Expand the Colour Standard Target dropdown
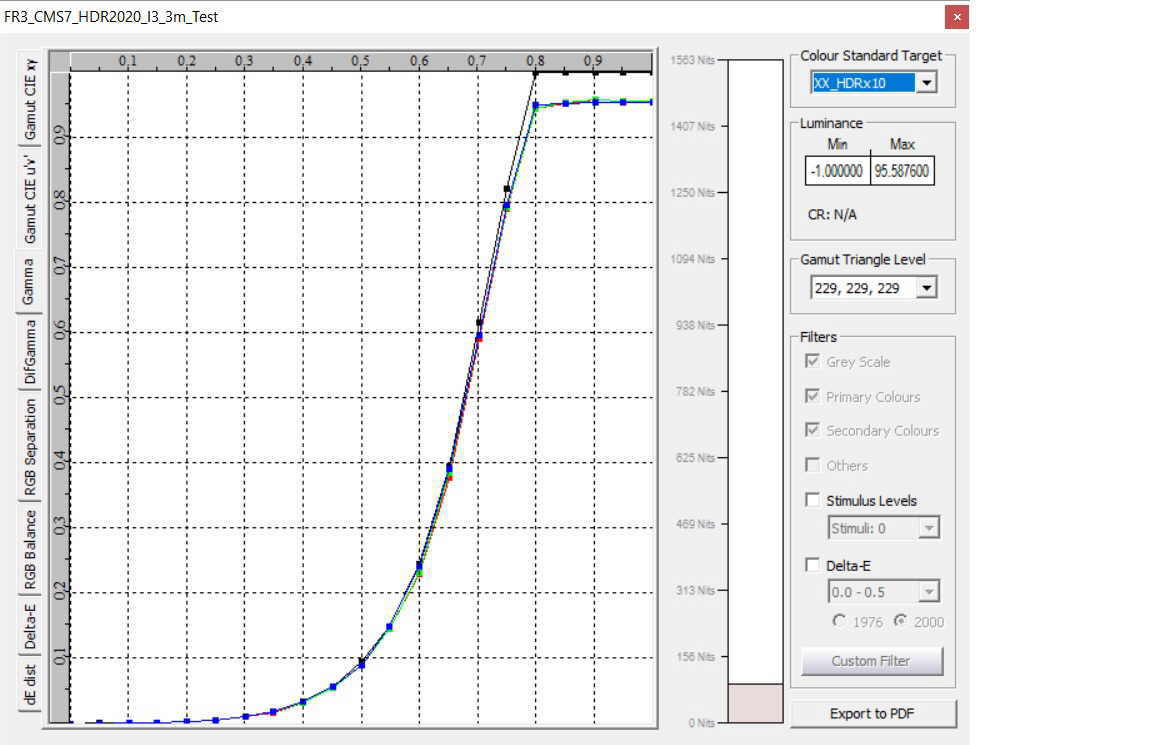 point(927,83)
